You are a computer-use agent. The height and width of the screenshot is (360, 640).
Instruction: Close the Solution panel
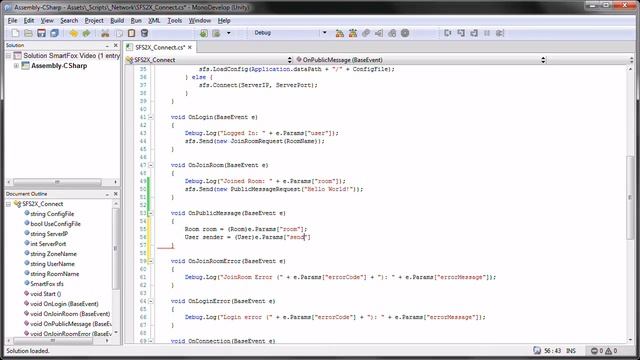[x=116, y=45]
